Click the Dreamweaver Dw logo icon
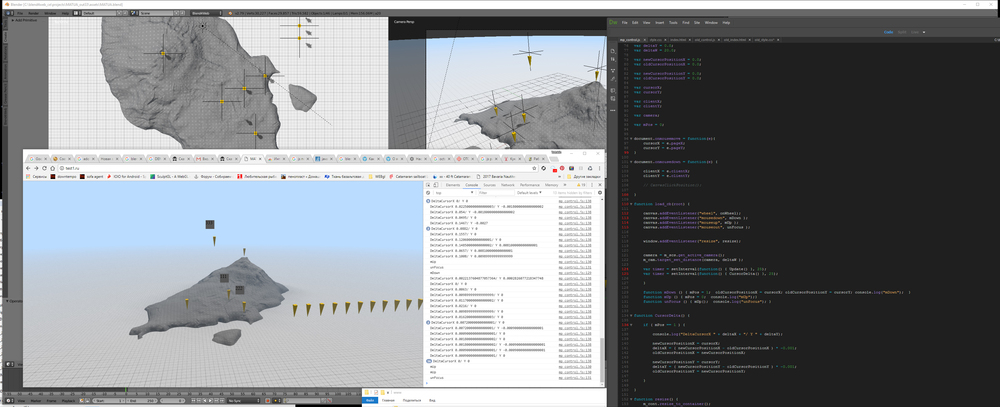1000x407 pixels. [x=615, y=21]
